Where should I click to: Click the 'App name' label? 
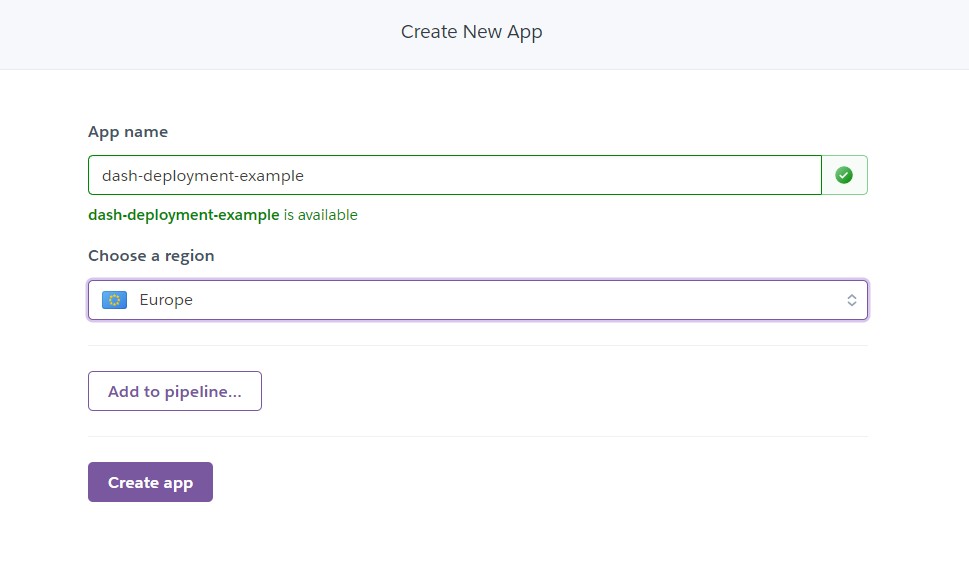pos(128,132)
